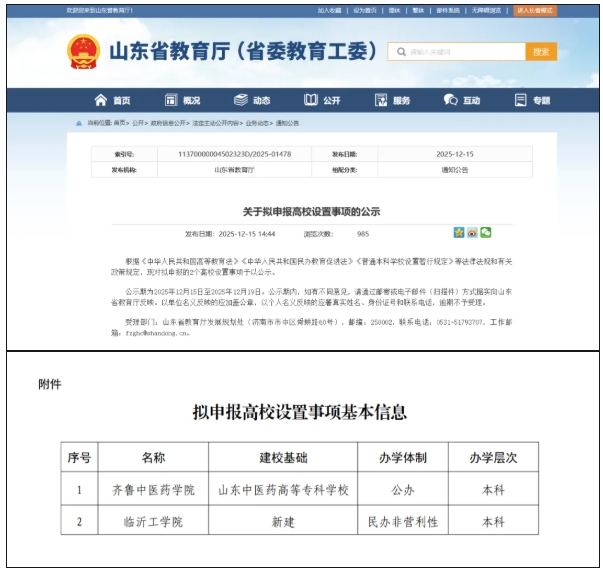
Task: Click the 首页 breadcrumb link
Action: pyautogui.click(x=120, y=123)
